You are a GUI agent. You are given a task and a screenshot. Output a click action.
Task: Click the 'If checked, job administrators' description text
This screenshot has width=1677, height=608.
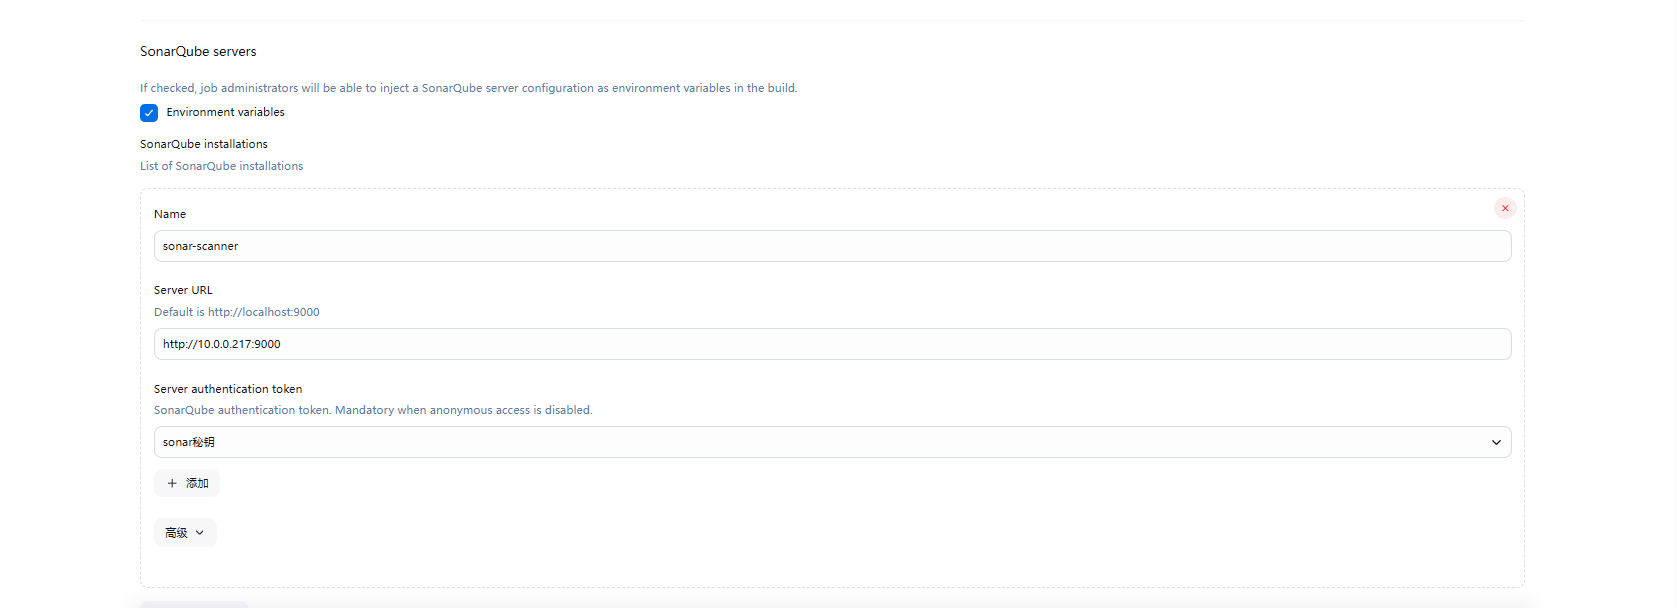[x=469, y=88]
